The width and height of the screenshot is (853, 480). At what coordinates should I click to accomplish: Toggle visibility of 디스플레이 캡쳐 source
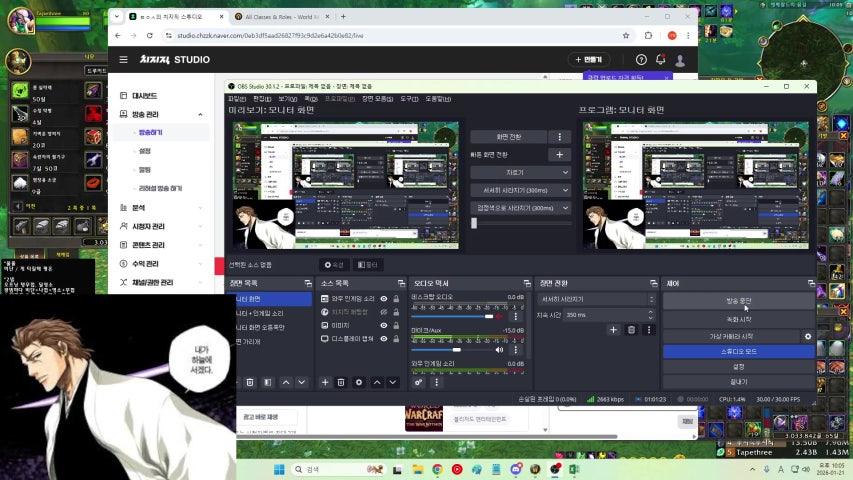click(383, 338)
